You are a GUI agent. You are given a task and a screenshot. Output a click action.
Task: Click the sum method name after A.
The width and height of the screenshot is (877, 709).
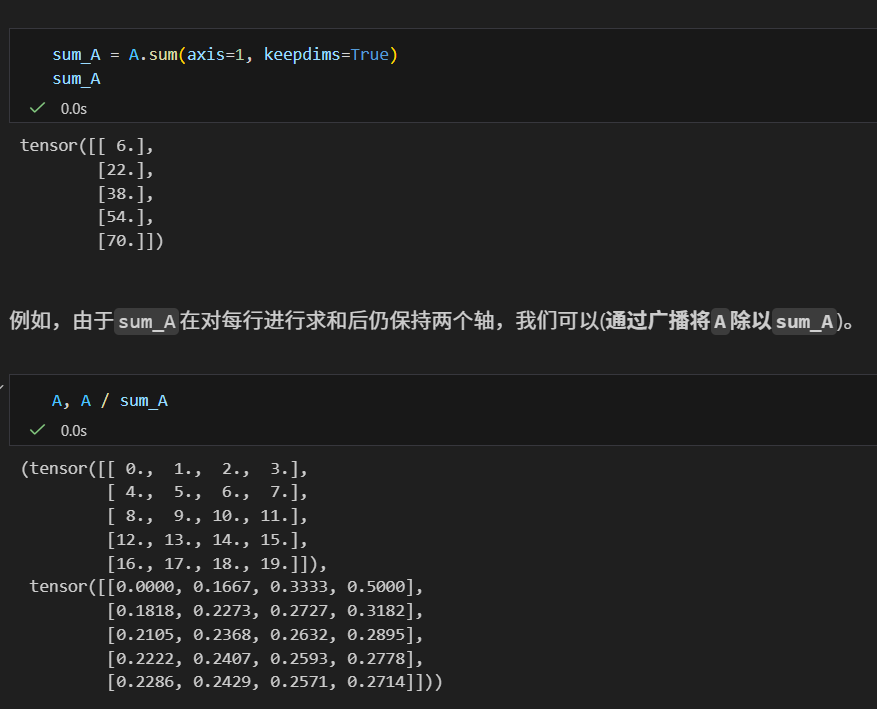(163, 54)
